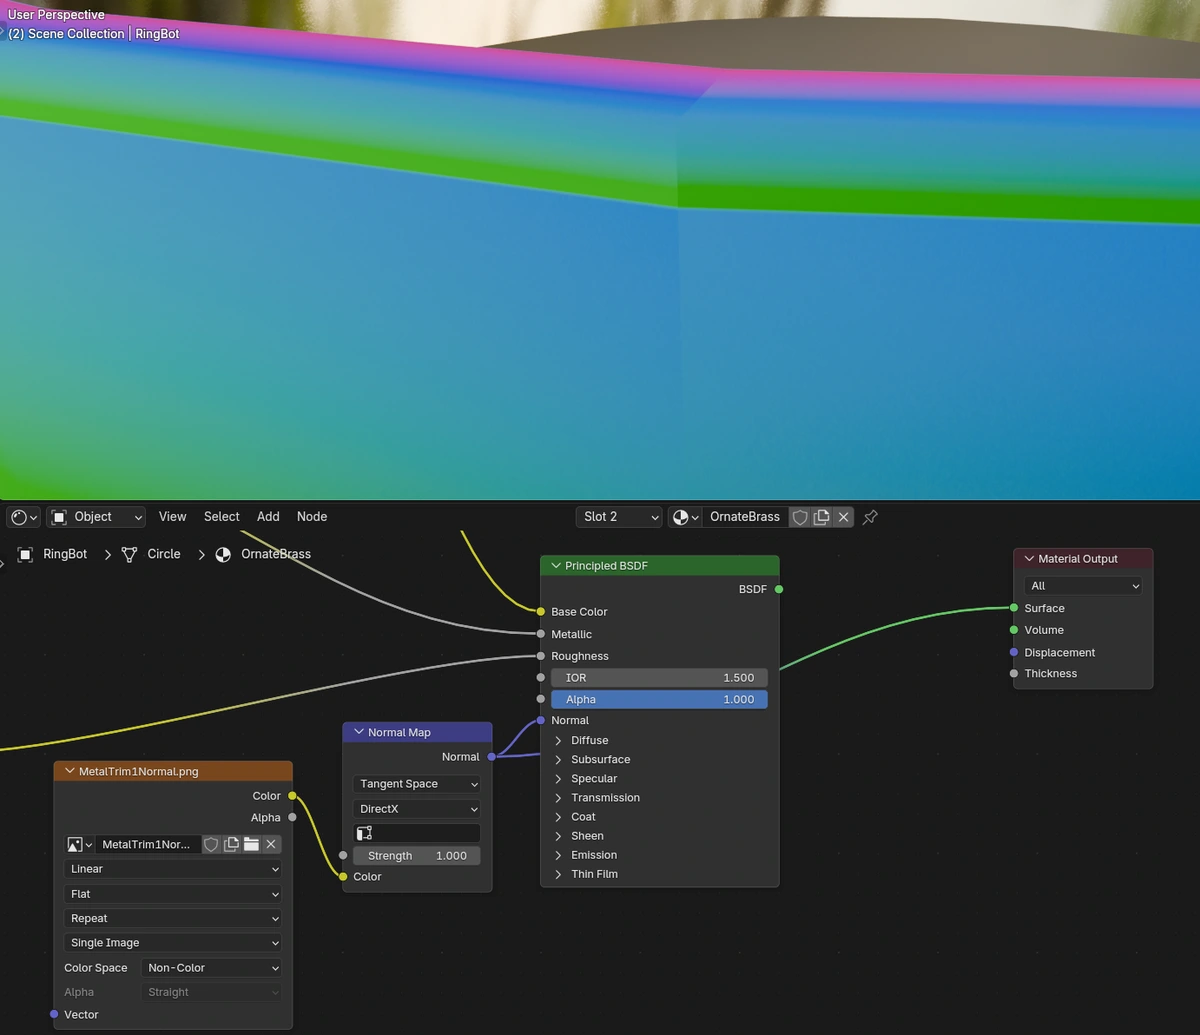Toggle fake user for MetalTrim1Normal image
This screenshot has width=1200, height=1035.
[x=211, y=845]
